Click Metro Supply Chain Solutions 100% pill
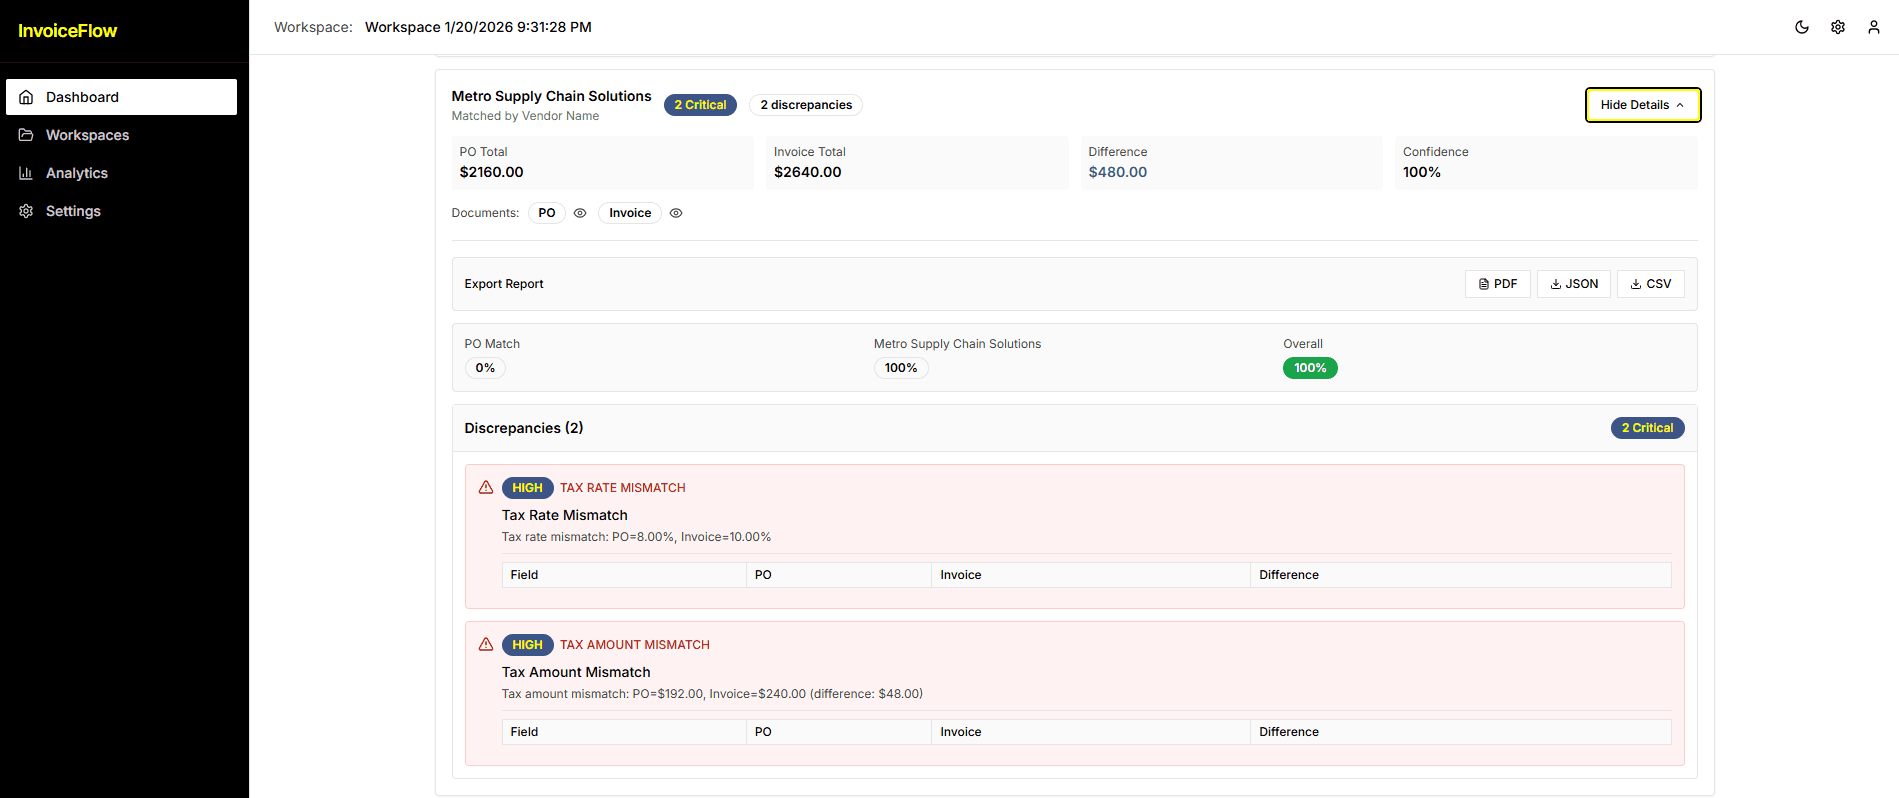This screenshot has width=1899, height=798. click(x=901, y=368)
